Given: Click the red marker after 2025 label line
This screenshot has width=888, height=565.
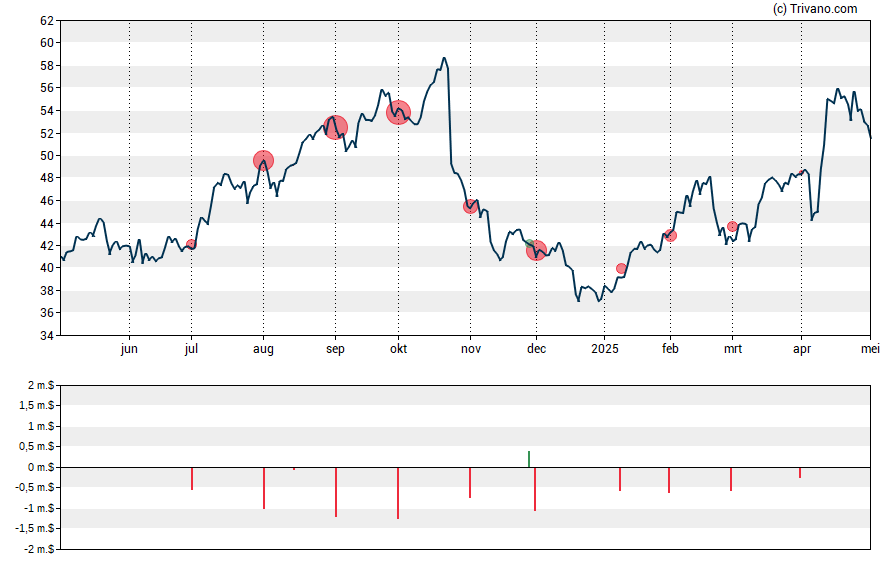Looking at the screenshot, I should coord(621,268).
